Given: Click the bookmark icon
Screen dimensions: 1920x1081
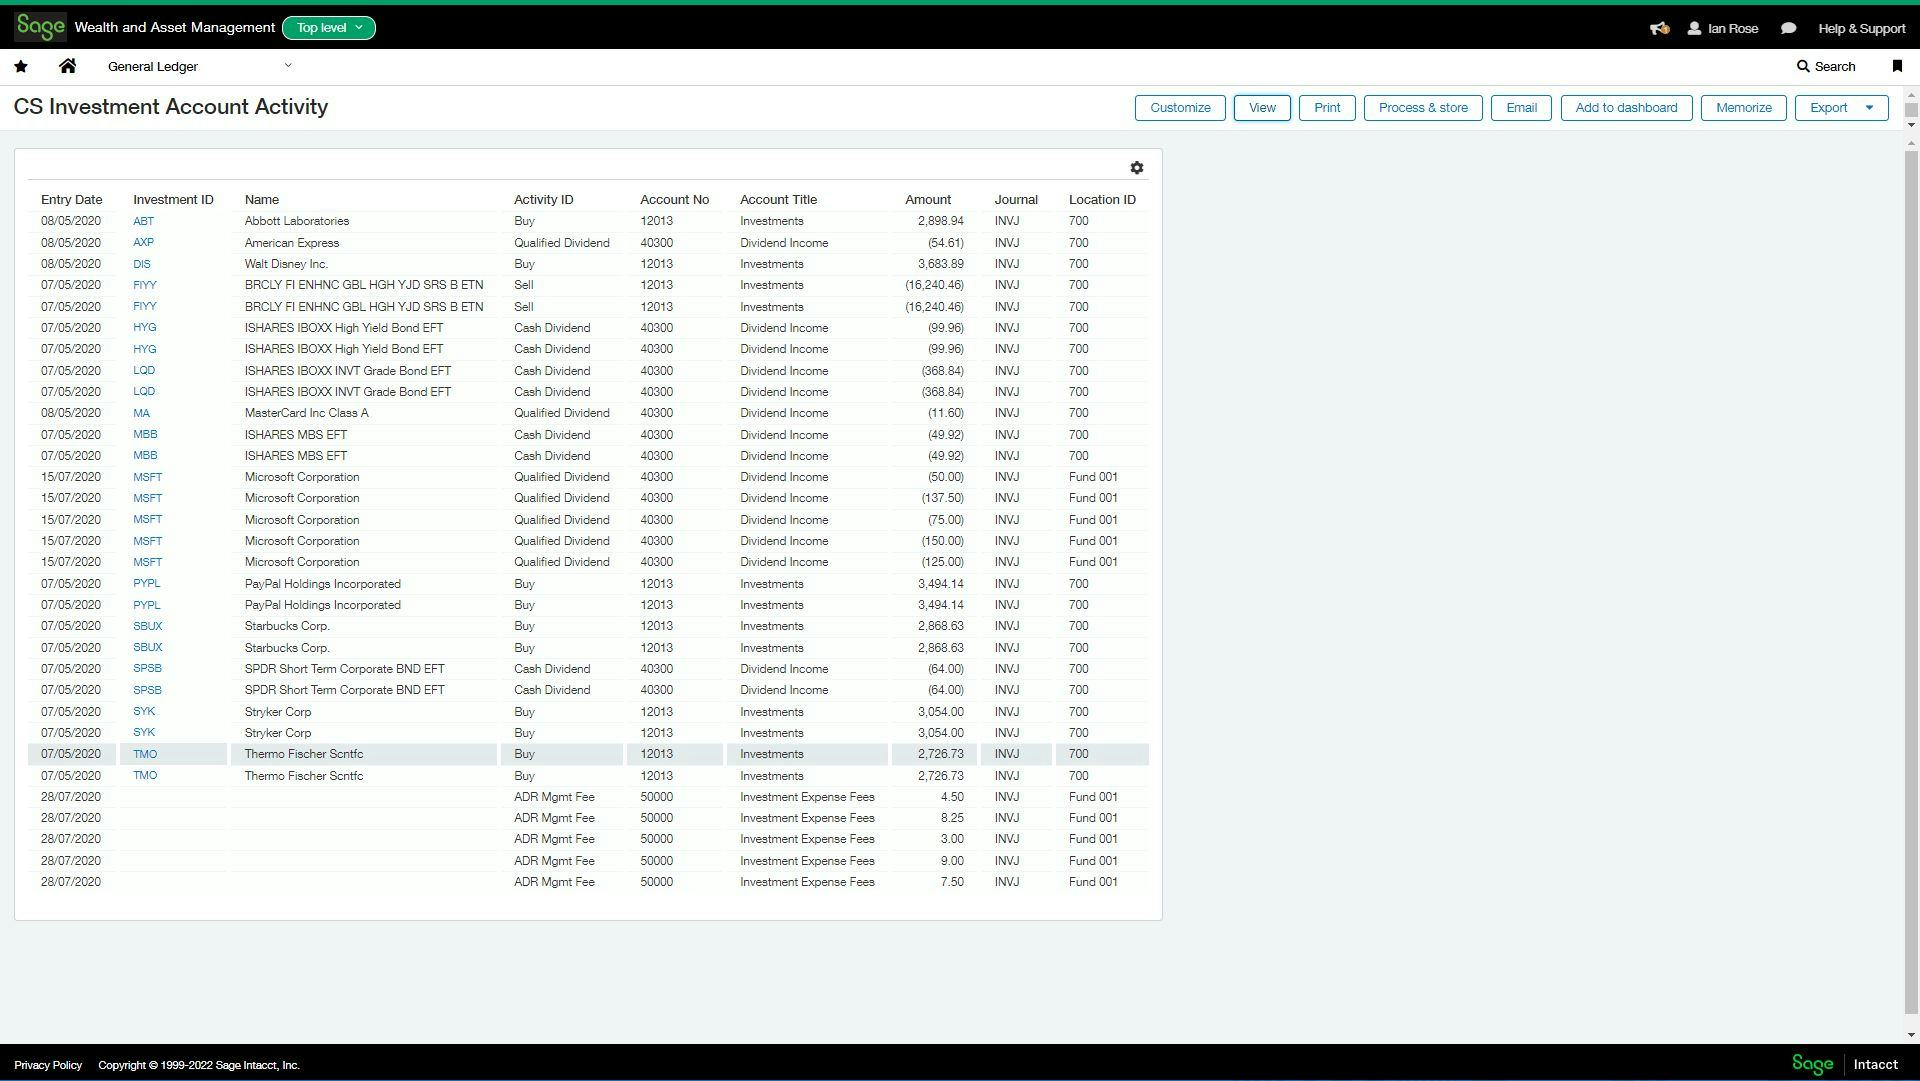Looking at the screenshot, I should tap(1897, 66).
